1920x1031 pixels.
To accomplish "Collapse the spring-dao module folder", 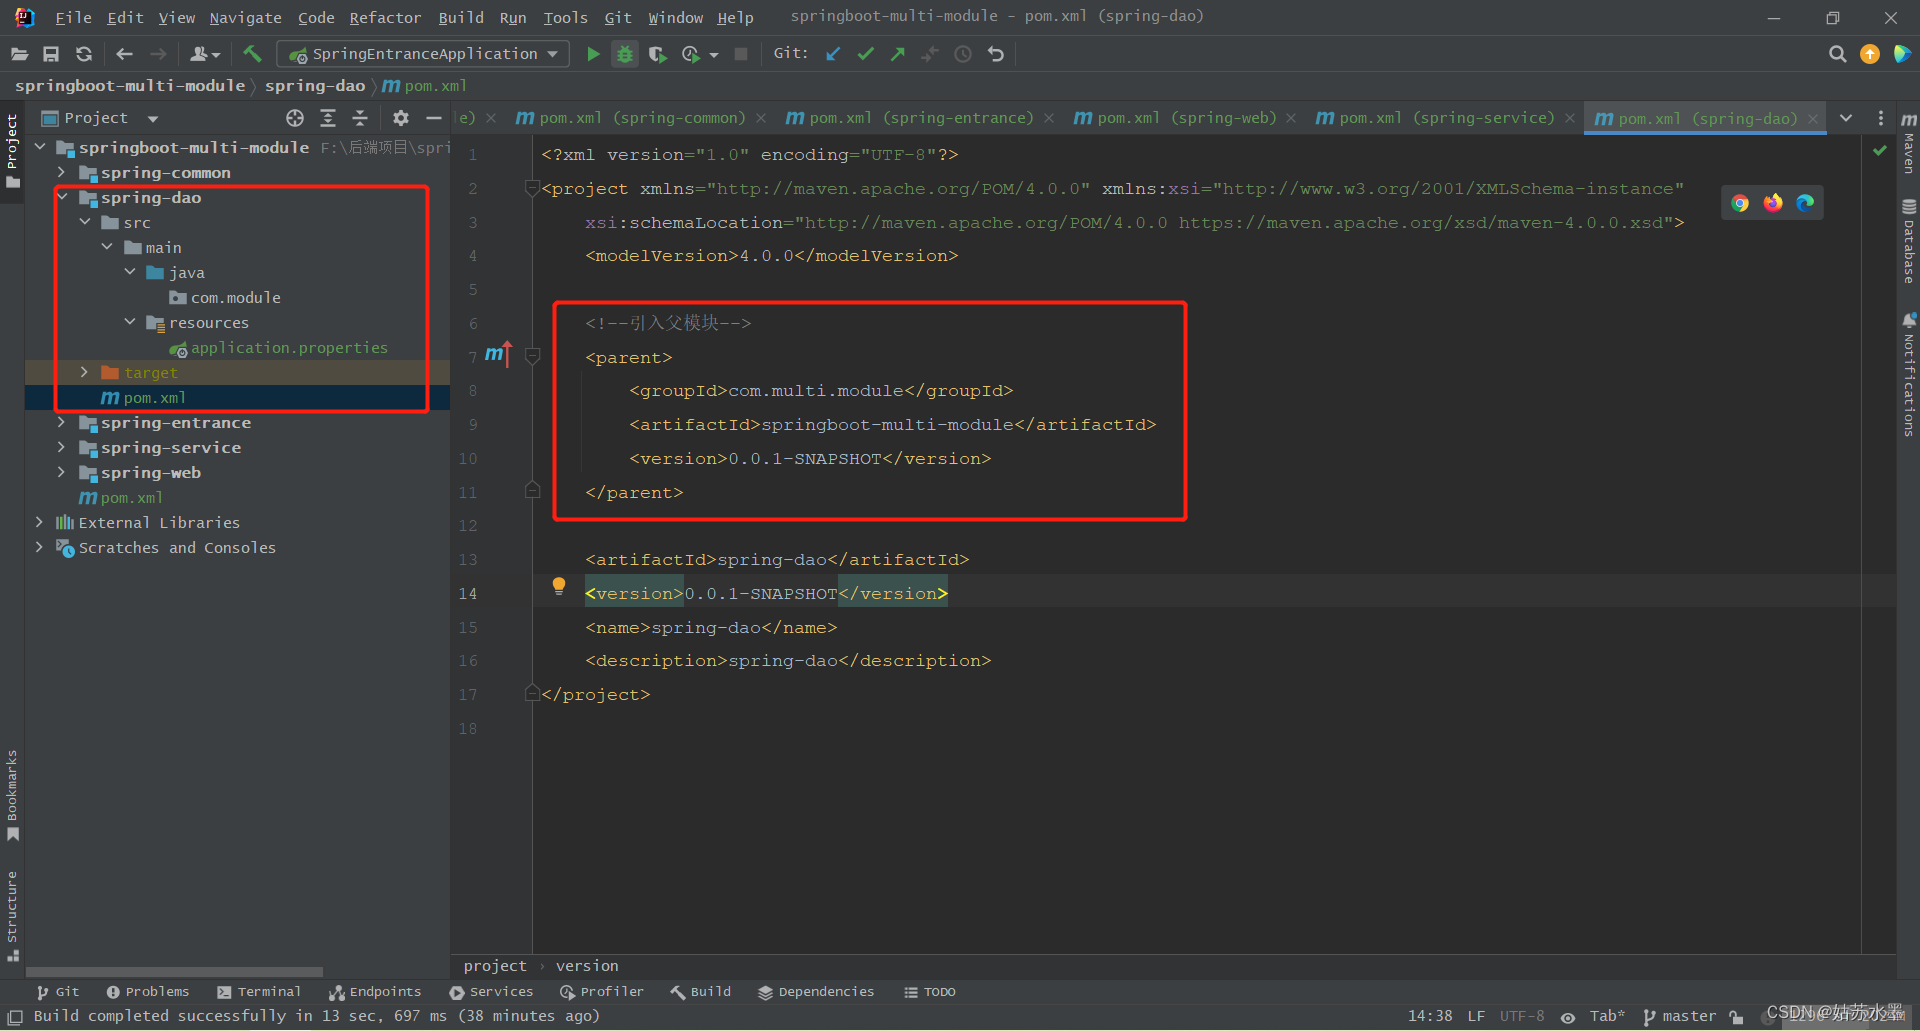I will (62, 197).
